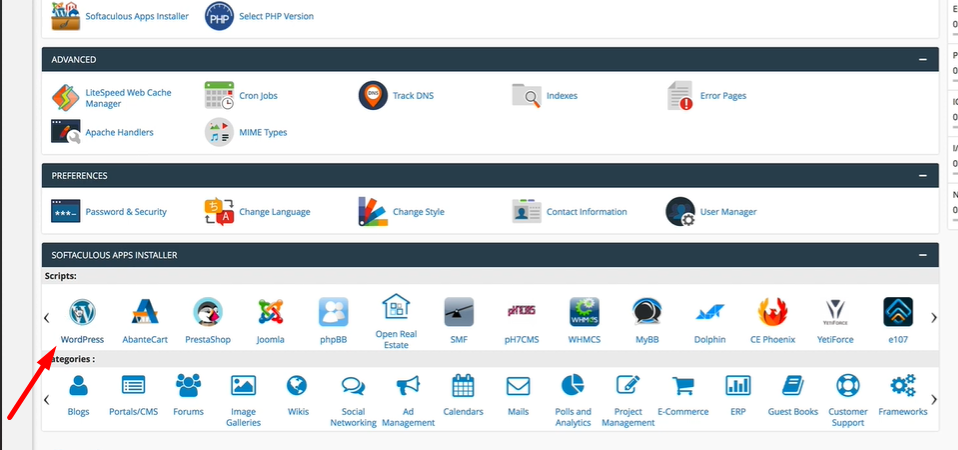
Task: Select the pH7CMS script icon
Action: click(x=522, y=312)
